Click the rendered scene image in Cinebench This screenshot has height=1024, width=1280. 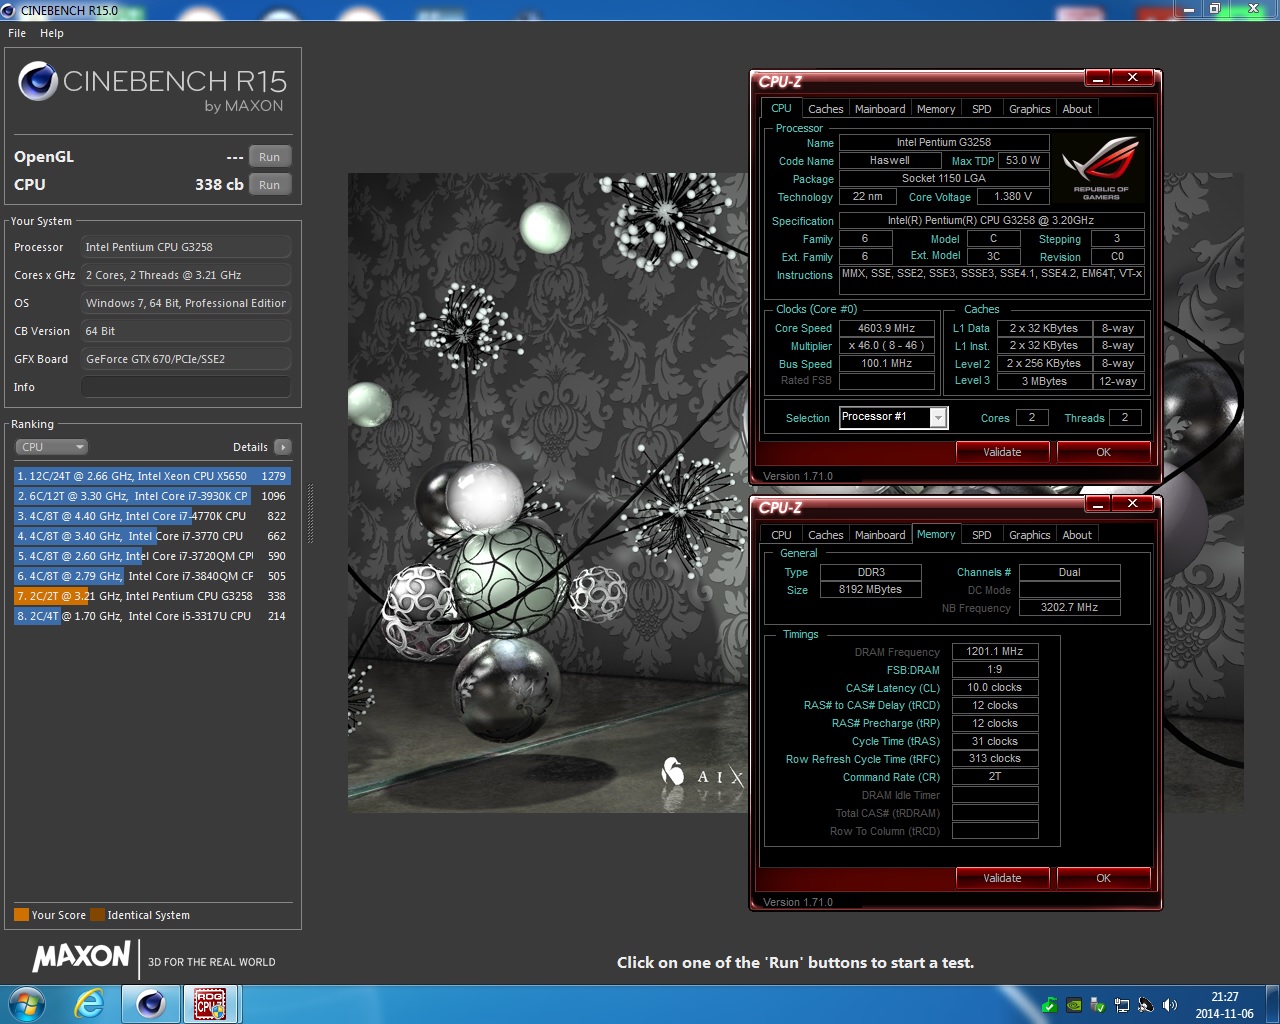coord(547,492)
